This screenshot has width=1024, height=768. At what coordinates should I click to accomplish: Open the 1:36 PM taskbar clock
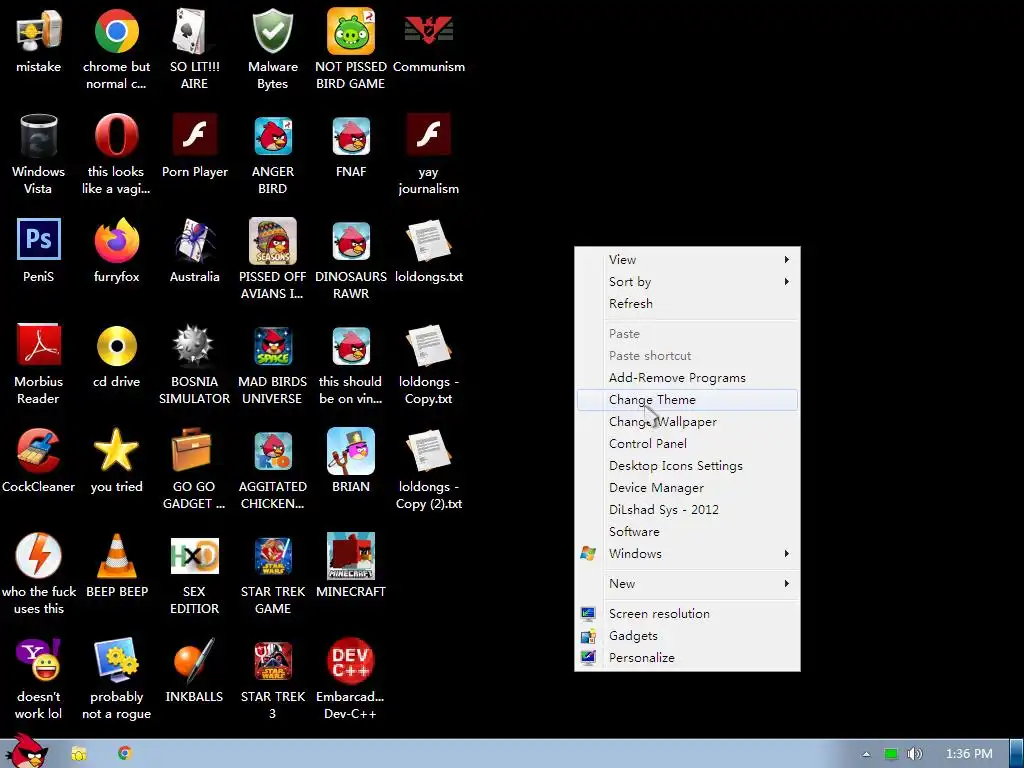point(969,754)
